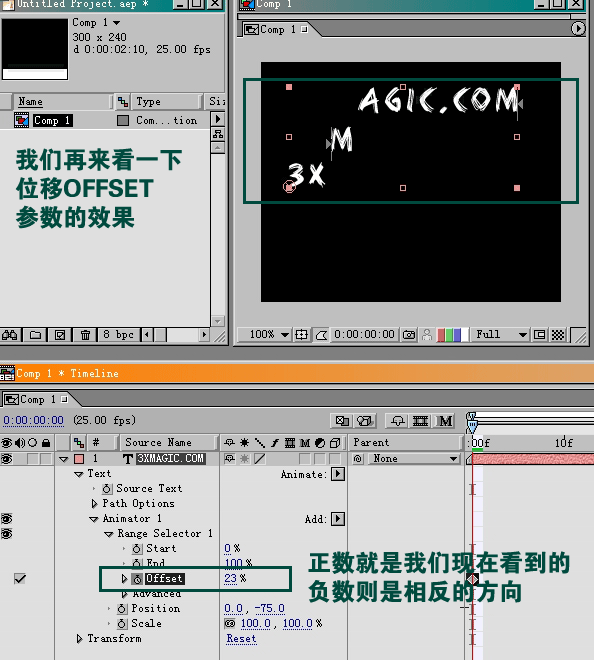Image resolution: width=594 pixels, height=660 pixels.
Task: Click the Offset value 23
Action: [x=230, y=579]
